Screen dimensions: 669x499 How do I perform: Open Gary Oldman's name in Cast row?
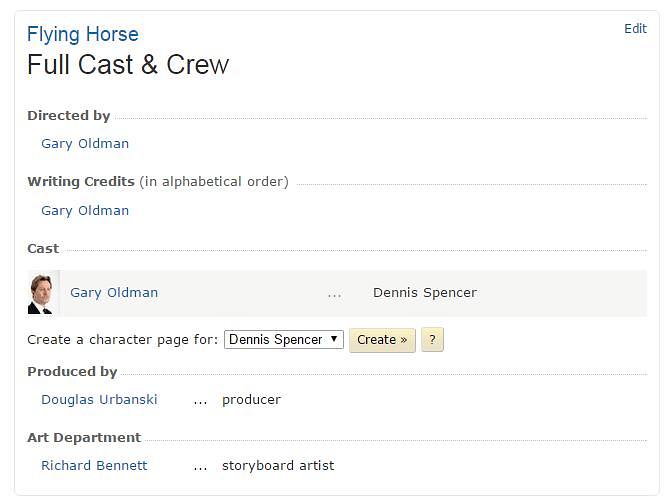pyautogui.click(x=114, y=293)
